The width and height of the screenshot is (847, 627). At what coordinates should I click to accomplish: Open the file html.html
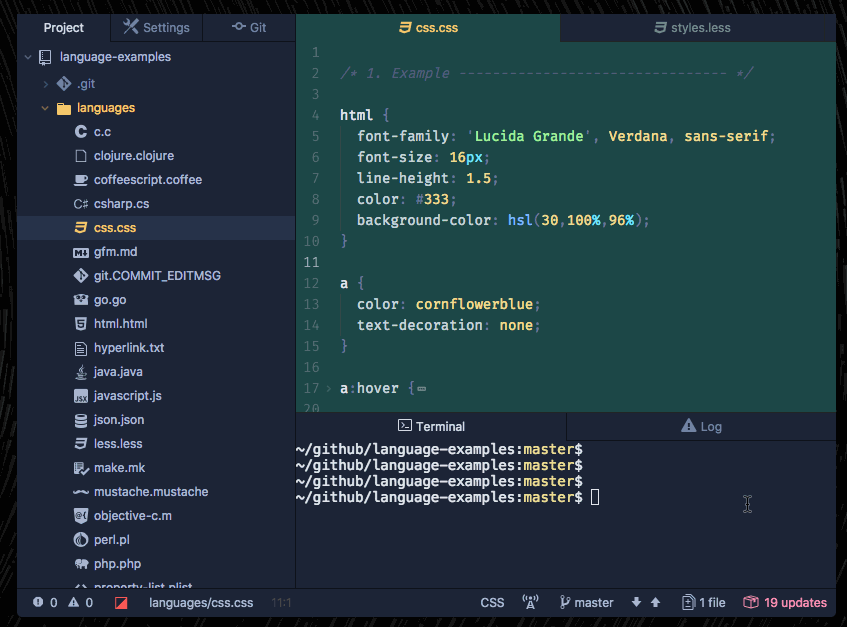(x=120, y=324)
